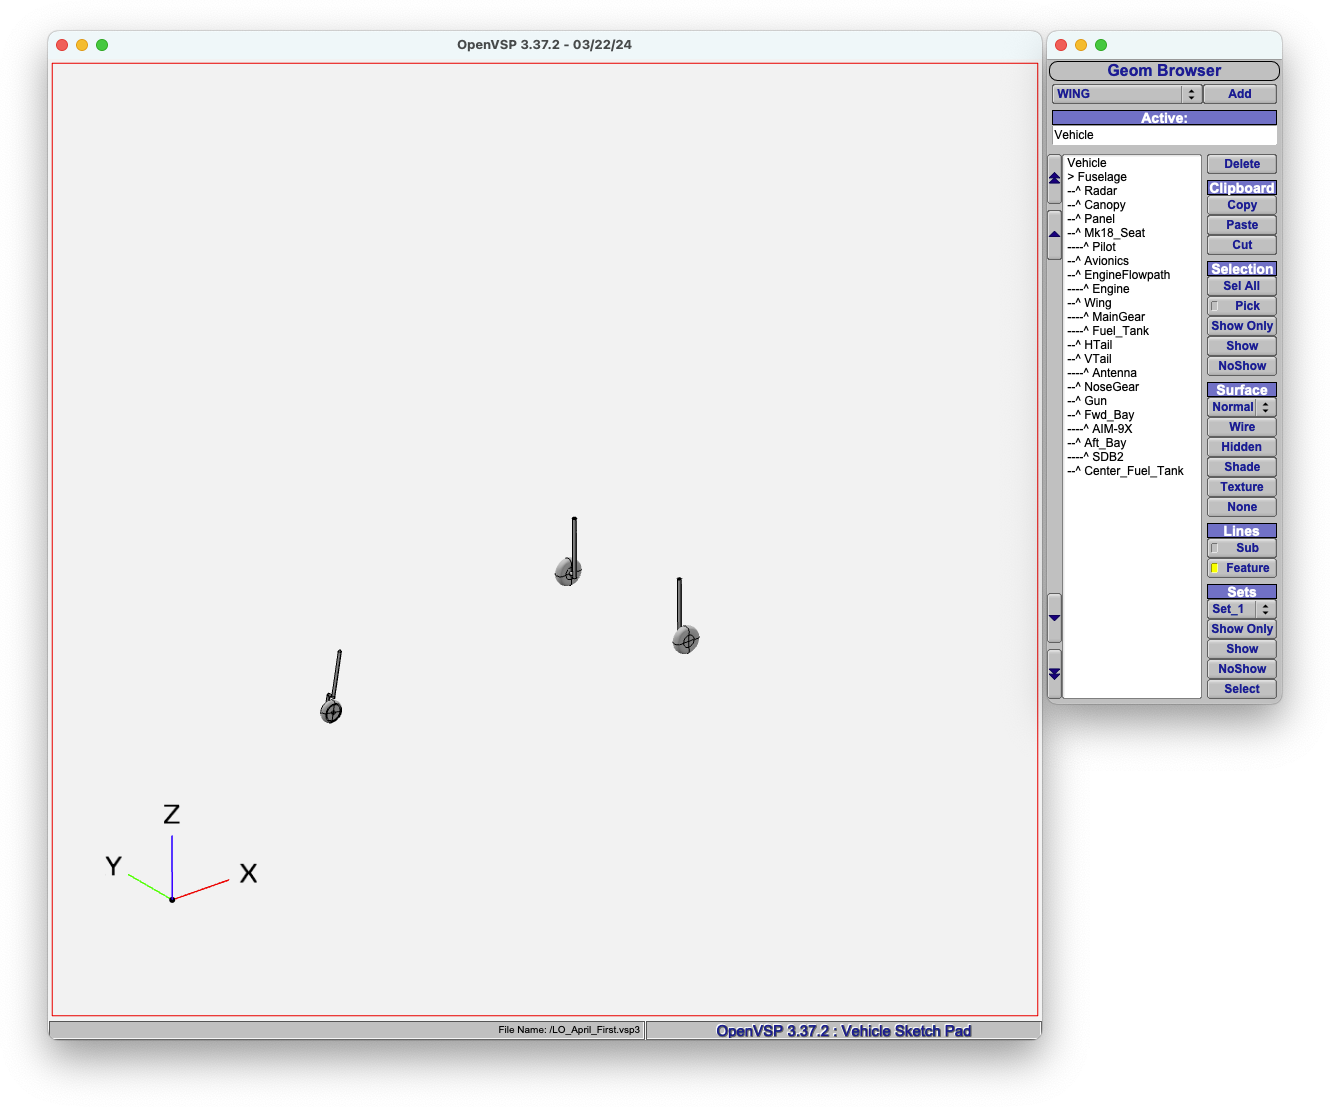The height and width of the screenshot is (1107, 1330).
Task: Click the Delete button
Action: click(x=1241, y=164)
